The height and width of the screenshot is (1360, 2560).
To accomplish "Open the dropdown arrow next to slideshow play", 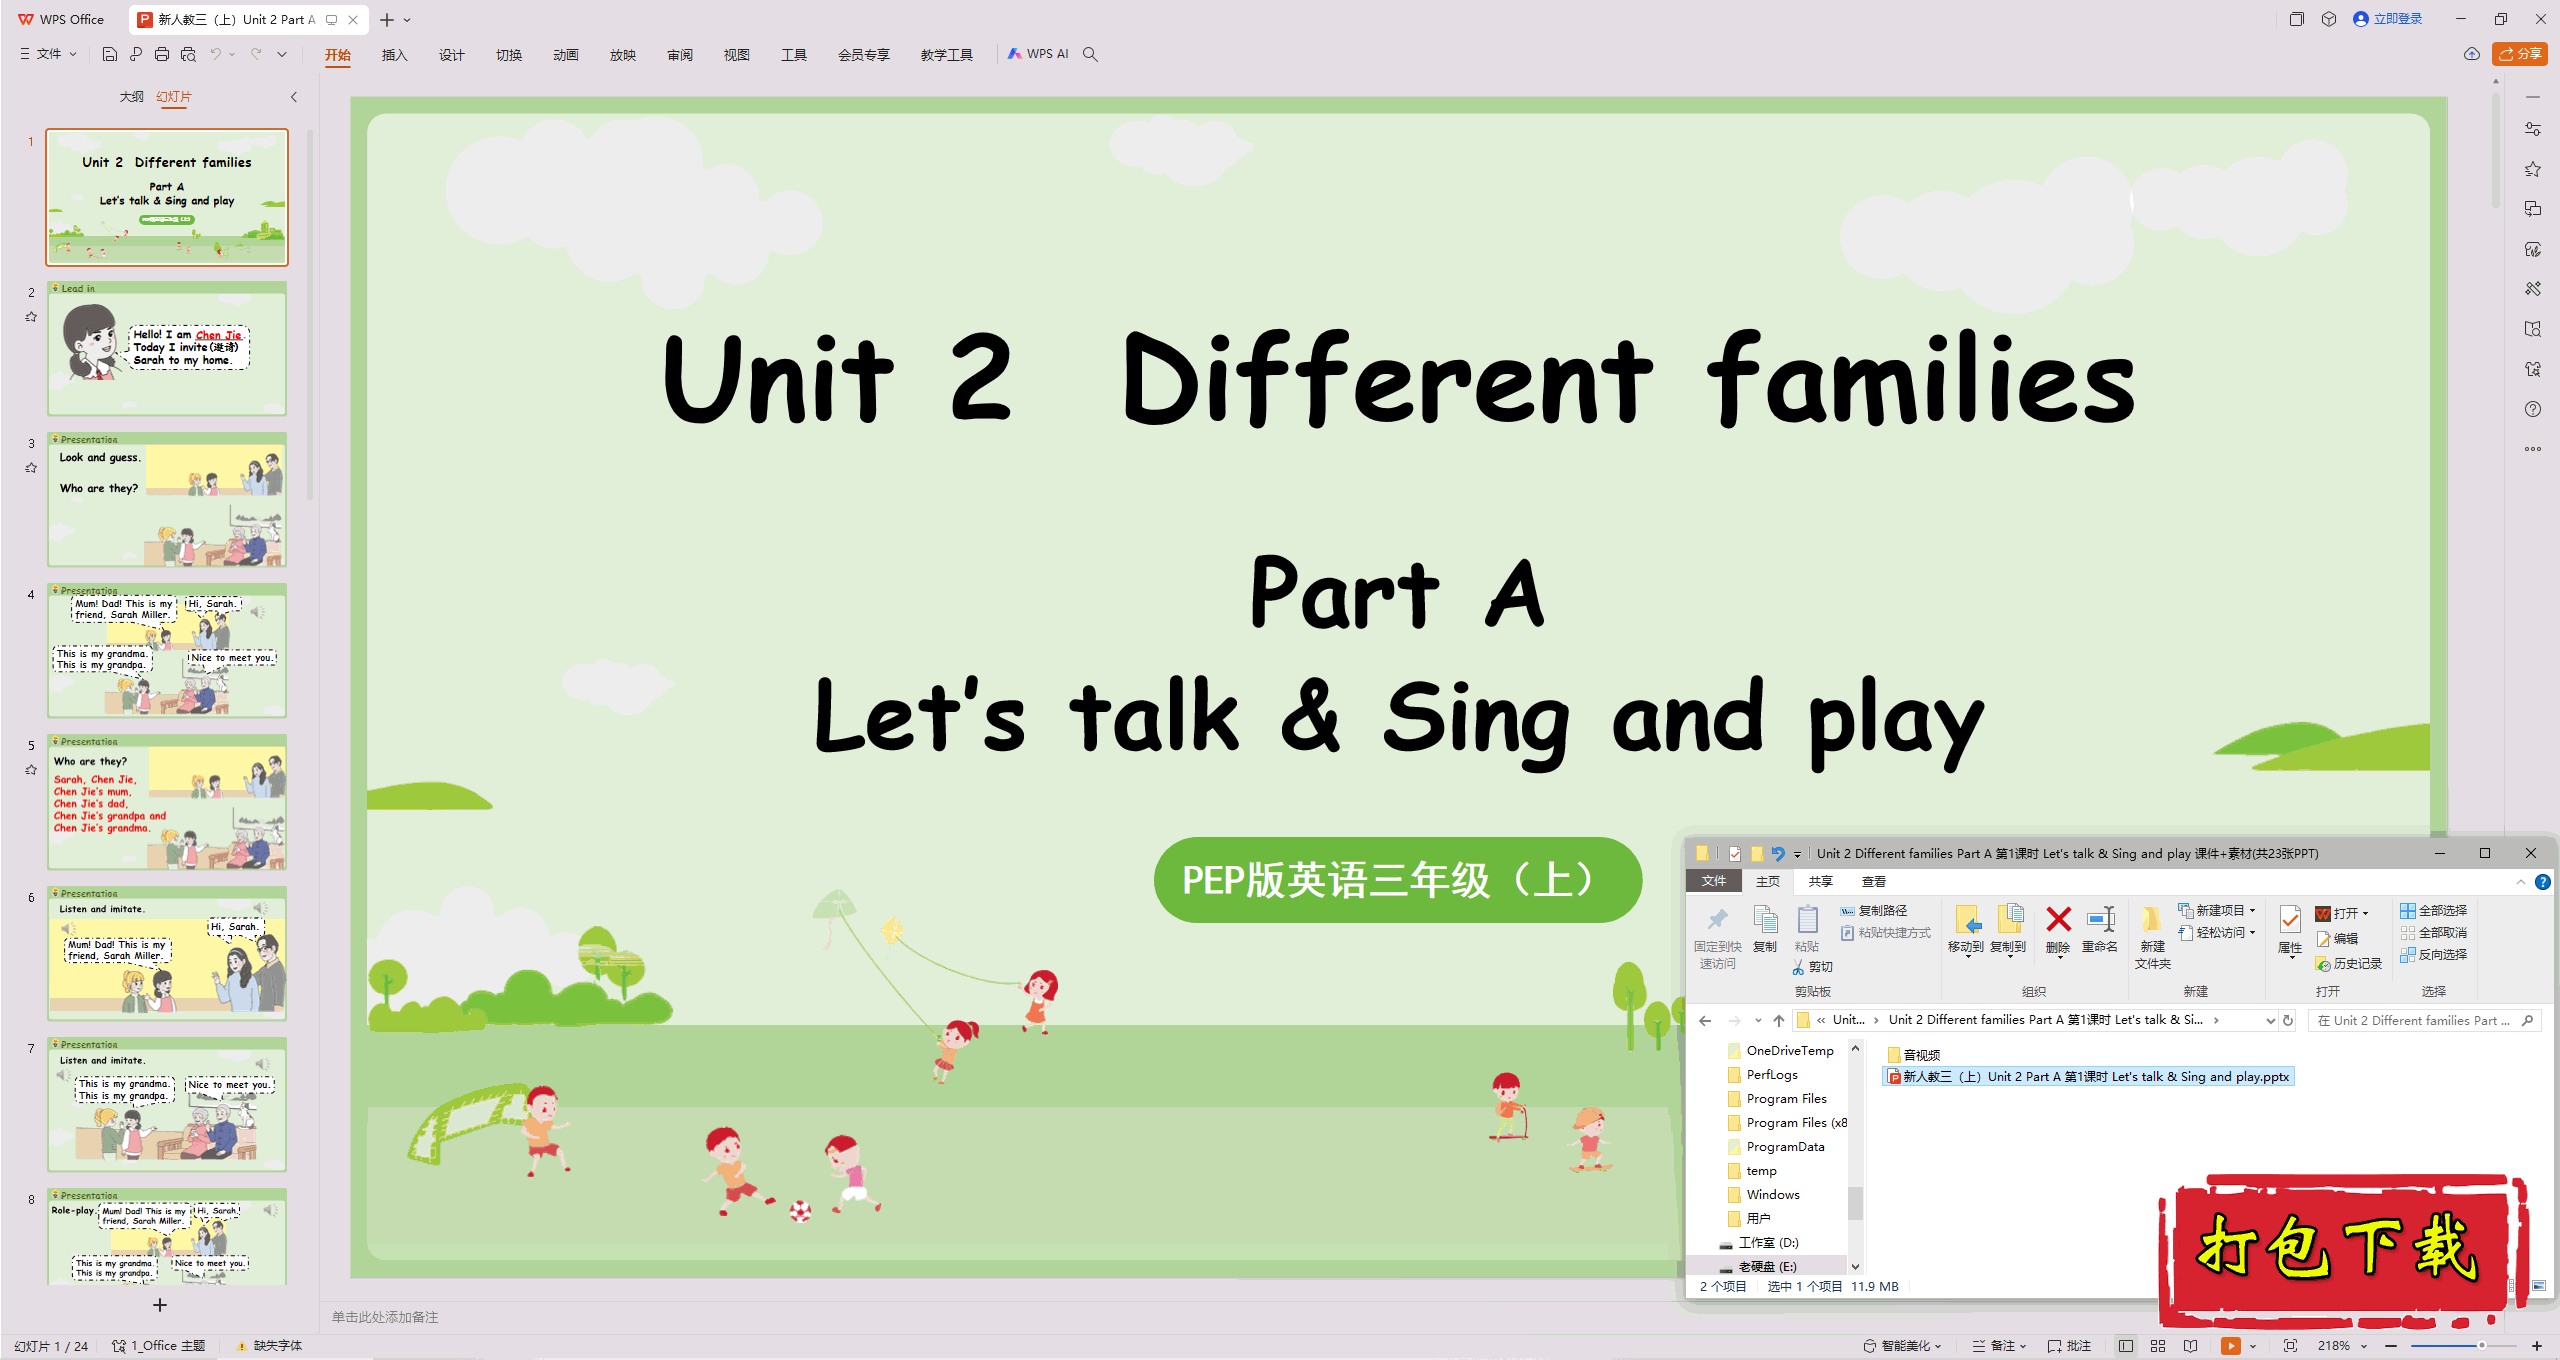I will [2252, 1346].
